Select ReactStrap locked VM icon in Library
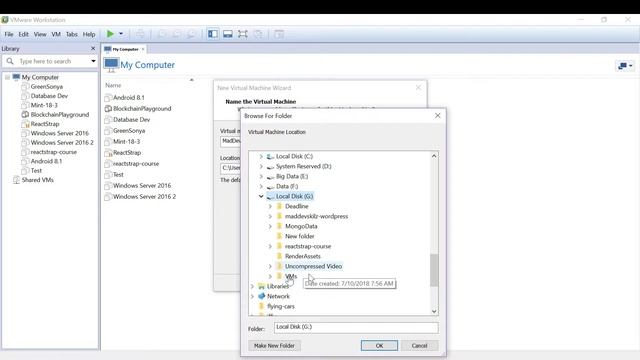The image size is (640, 360). (x=25, y=124)
